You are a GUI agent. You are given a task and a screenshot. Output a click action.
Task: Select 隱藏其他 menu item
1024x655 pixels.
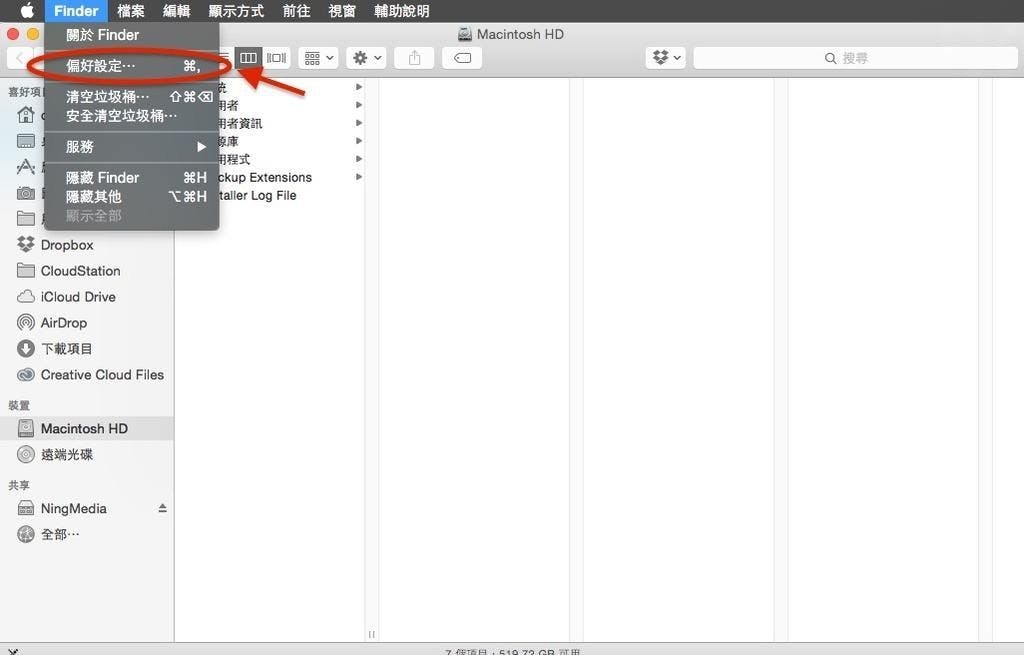point(132,196)
